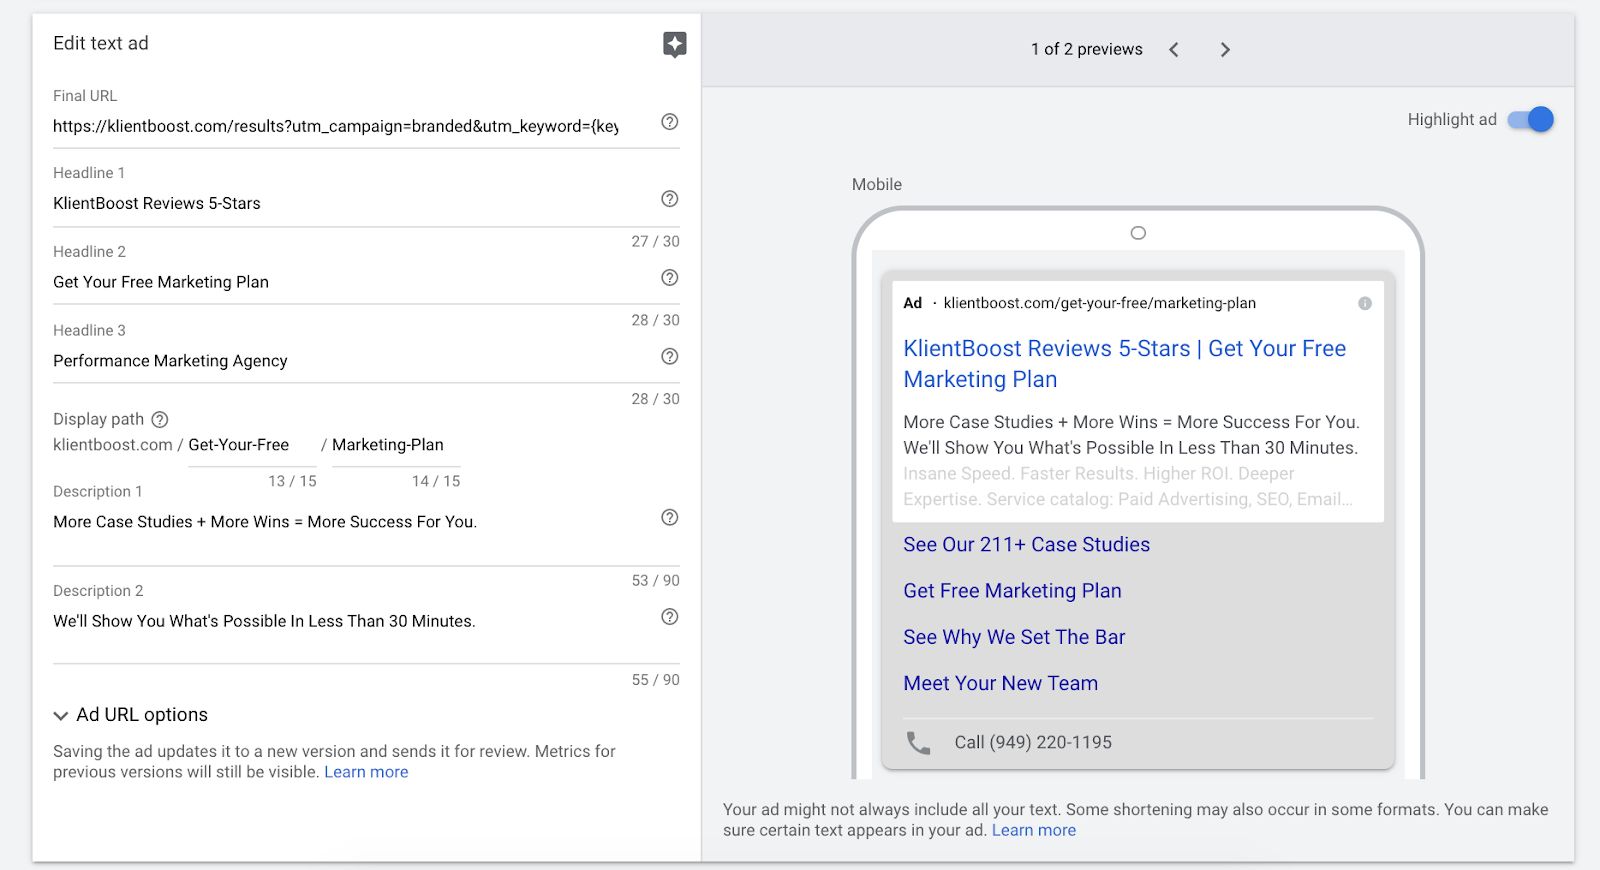Viewport: 1600px width, 870px height.
Task: Go to next ad preview arrow
Action: (1225, 50)
